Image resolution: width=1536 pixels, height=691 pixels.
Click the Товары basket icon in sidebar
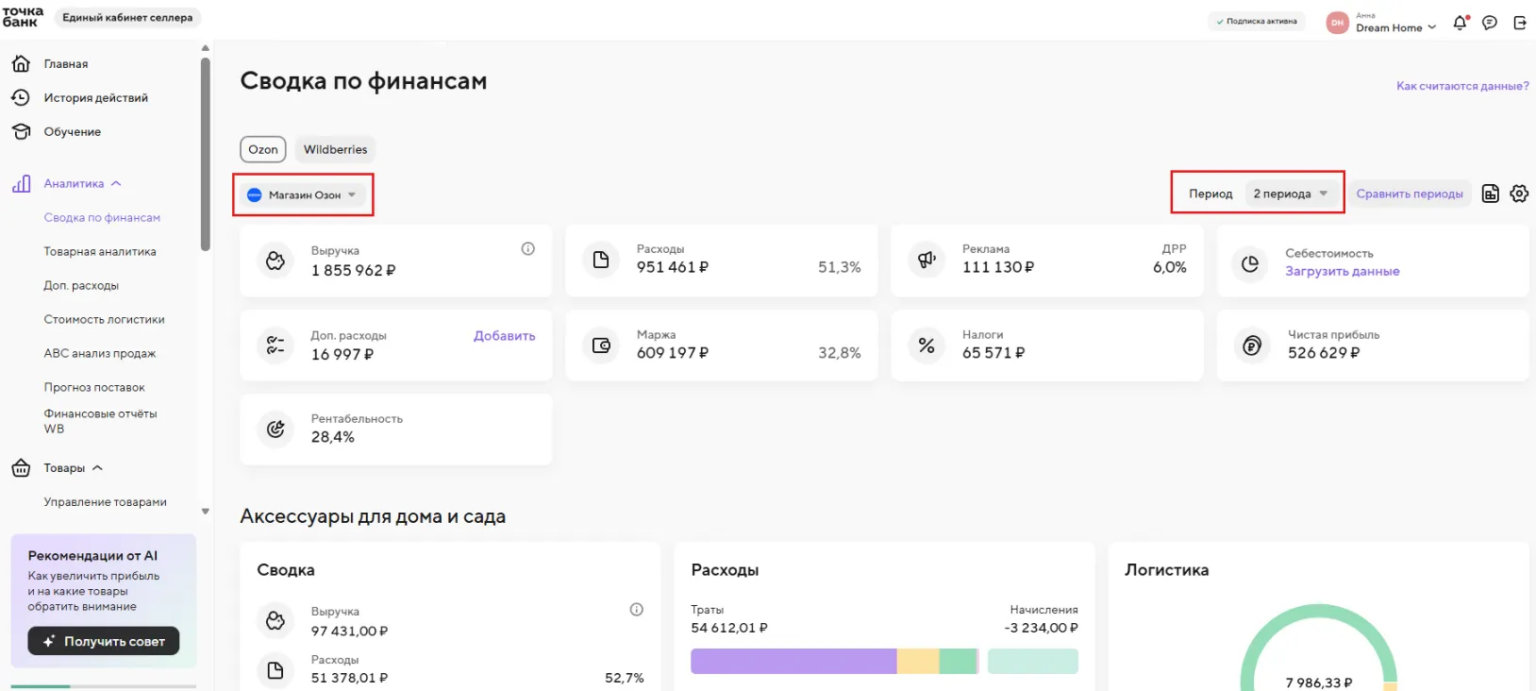click(20, 468)
